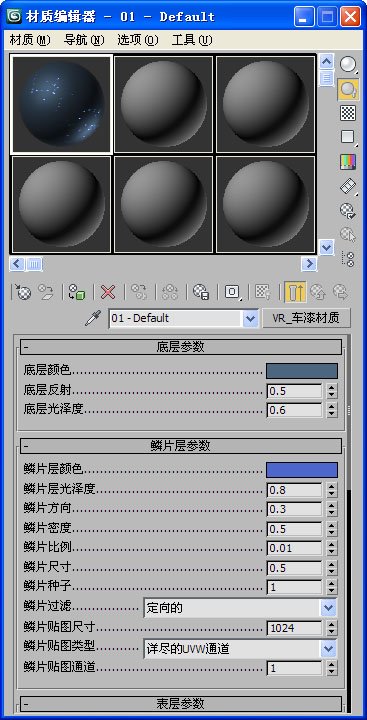Click the 底层光泽度 value field 0.6
367x720 pixels.
pos(294,410)
